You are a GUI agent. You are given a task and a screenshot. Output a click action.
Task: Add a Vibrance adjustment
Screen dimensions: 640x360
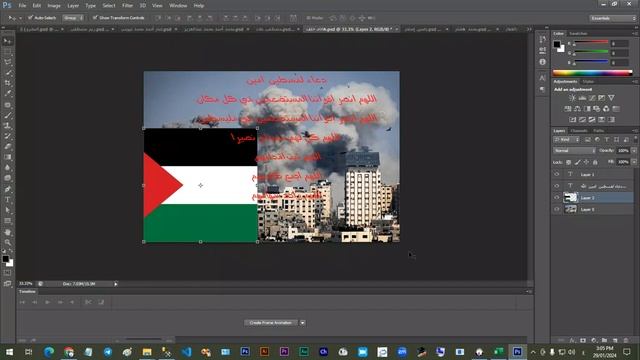tap(611, 98)
